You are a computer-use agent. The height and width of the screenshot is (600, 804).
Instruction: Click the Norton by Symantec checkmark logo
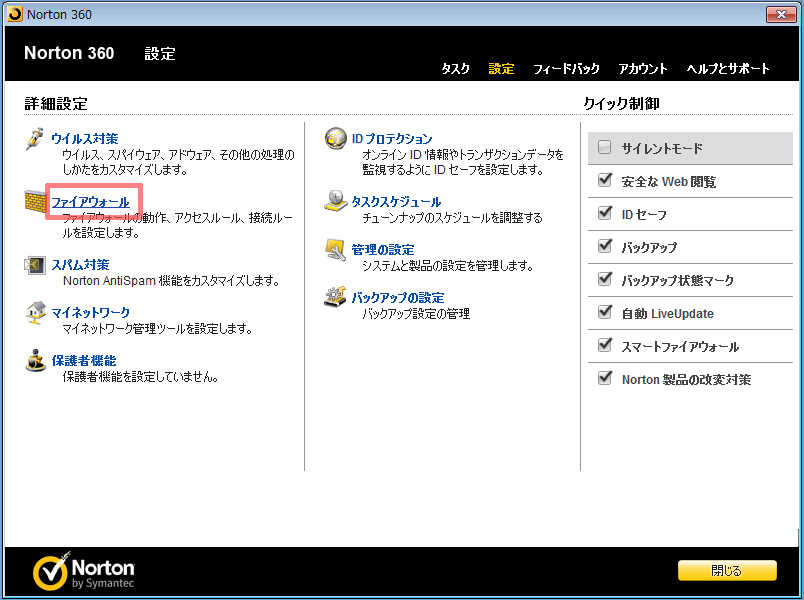tap(84, 571)
